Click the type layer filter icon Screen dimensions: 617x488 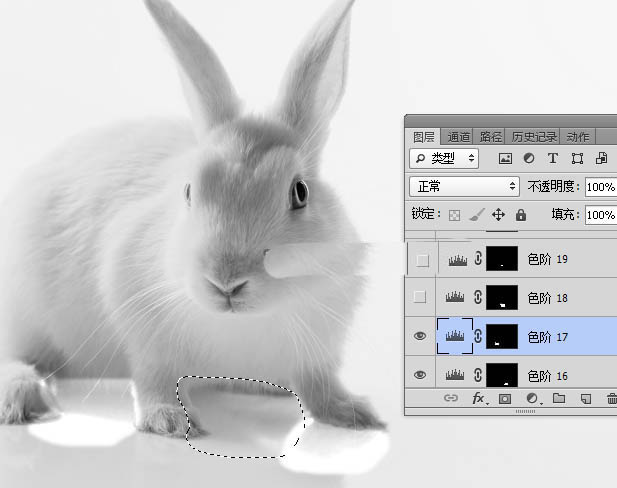(x=553, y=159)
